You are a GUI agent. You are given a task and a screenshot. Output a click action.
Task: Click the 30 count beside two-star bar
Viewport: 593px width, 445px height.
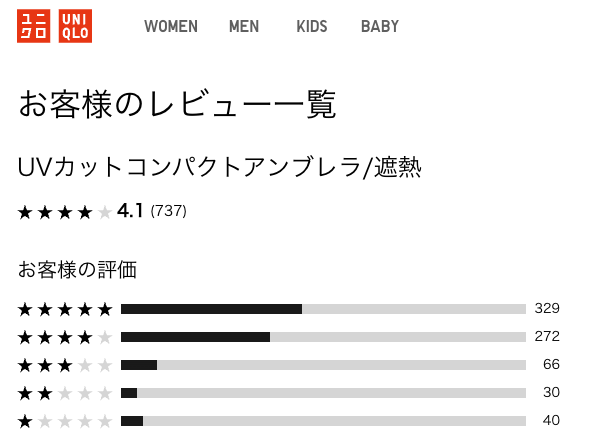551,392
